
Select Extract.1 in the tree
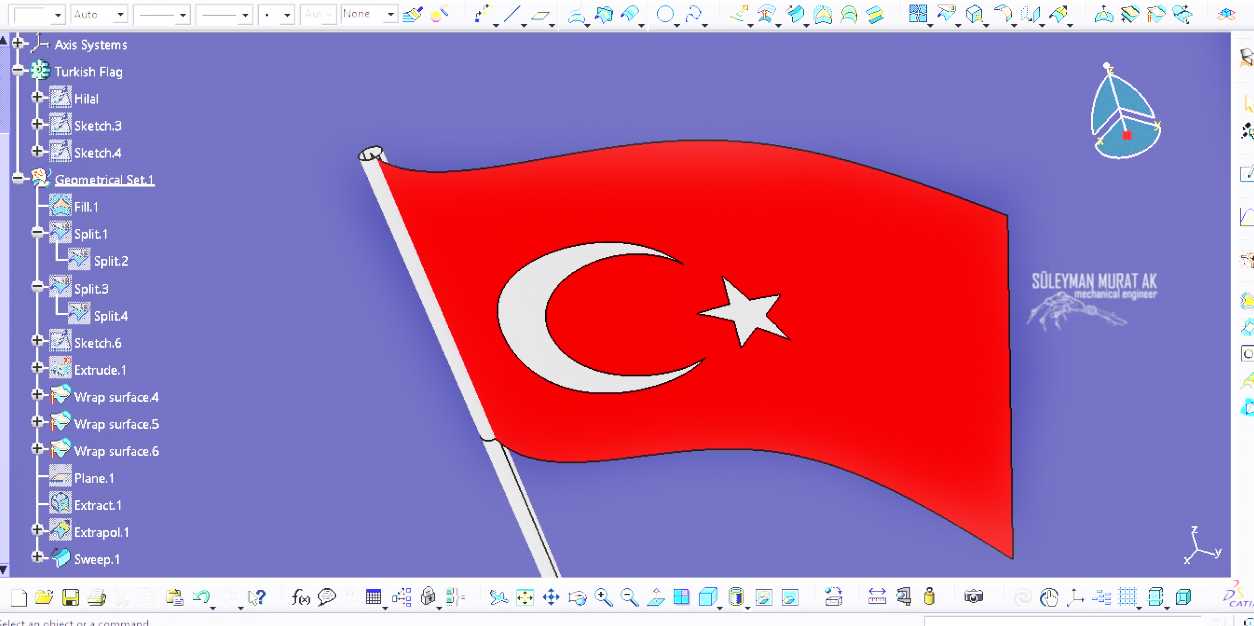click(98, 505)
